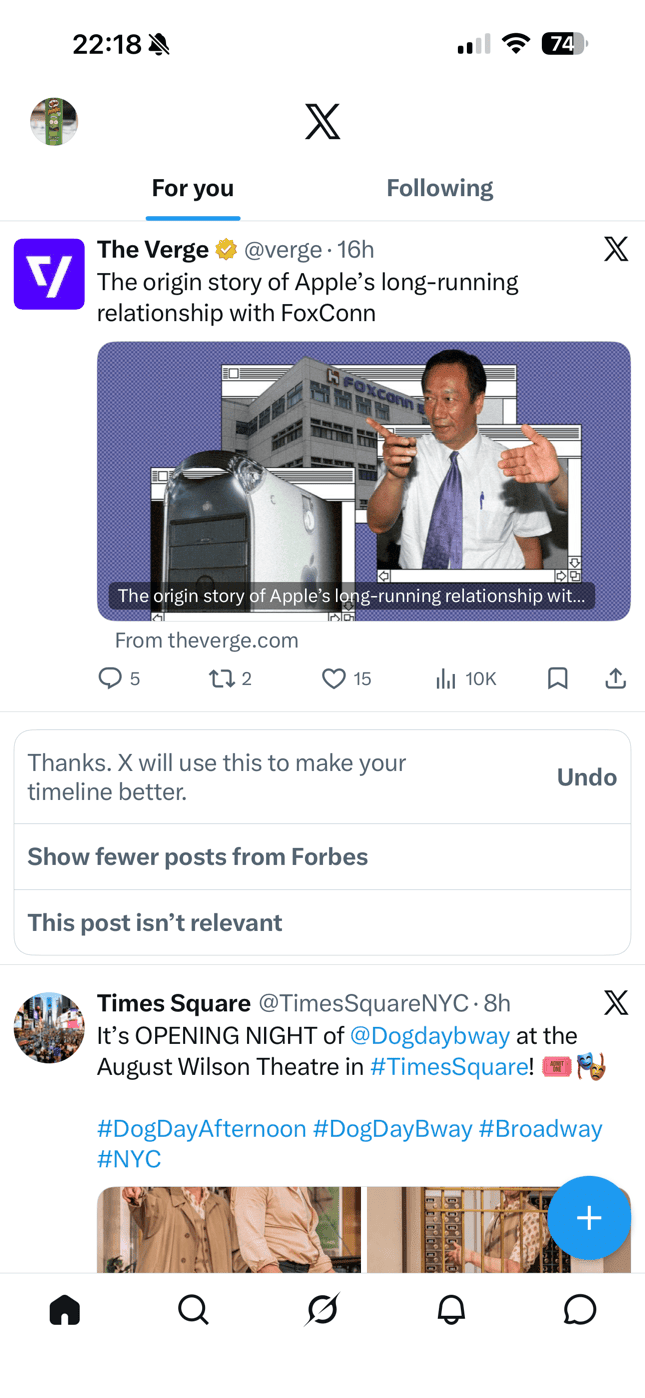This screenshot has height=1398, width=645.
Task: Tap the view count analytics icon
Action: coord(445,678)
